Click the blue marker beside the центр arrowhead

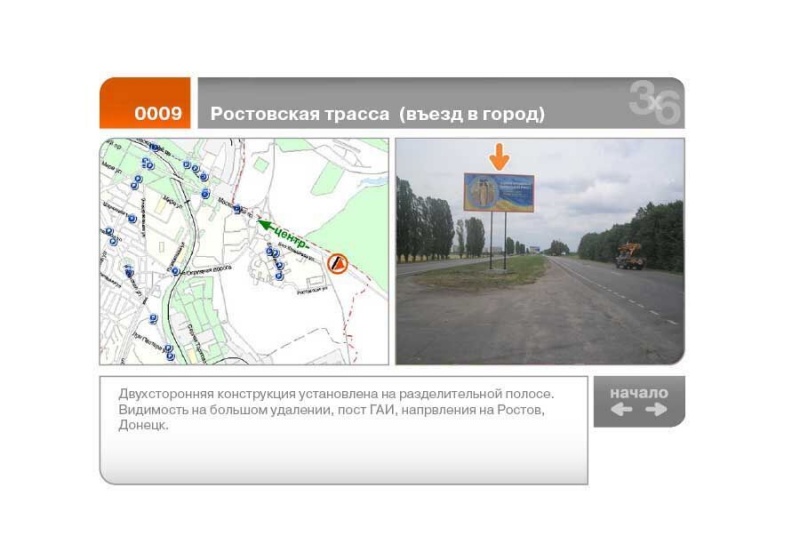[238, 210]
